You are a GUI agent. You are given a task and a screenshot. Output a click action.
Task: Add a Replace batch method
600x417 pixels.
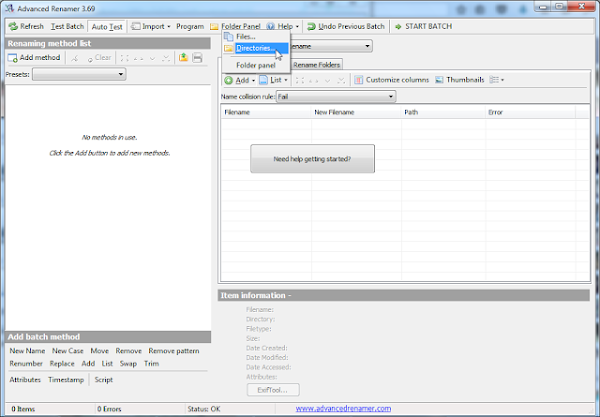click(x=62, y=363)
